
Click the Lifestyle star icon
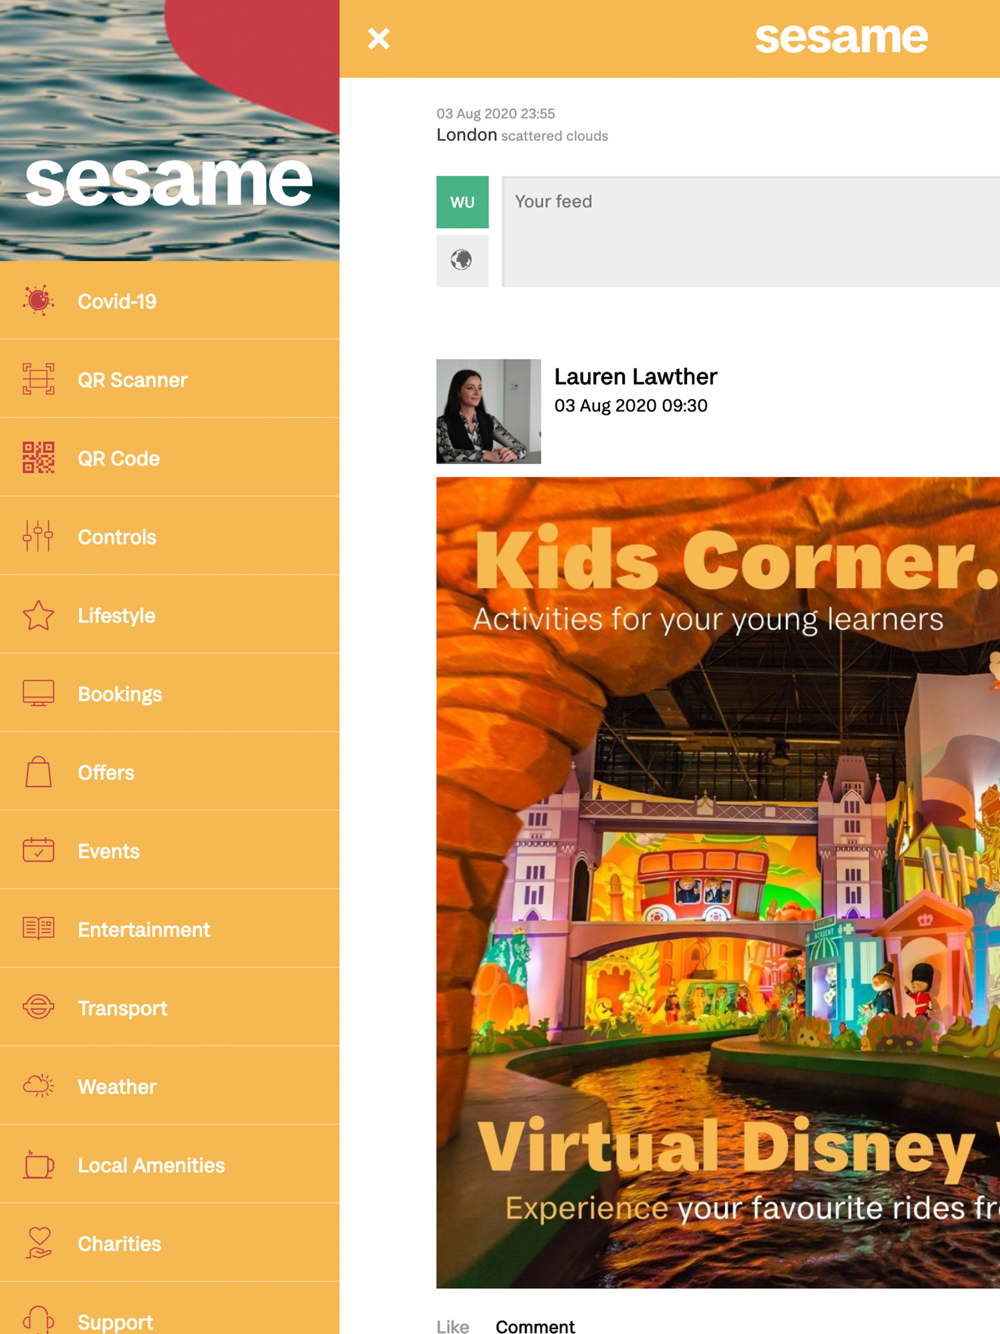click(x=38, y=615)
